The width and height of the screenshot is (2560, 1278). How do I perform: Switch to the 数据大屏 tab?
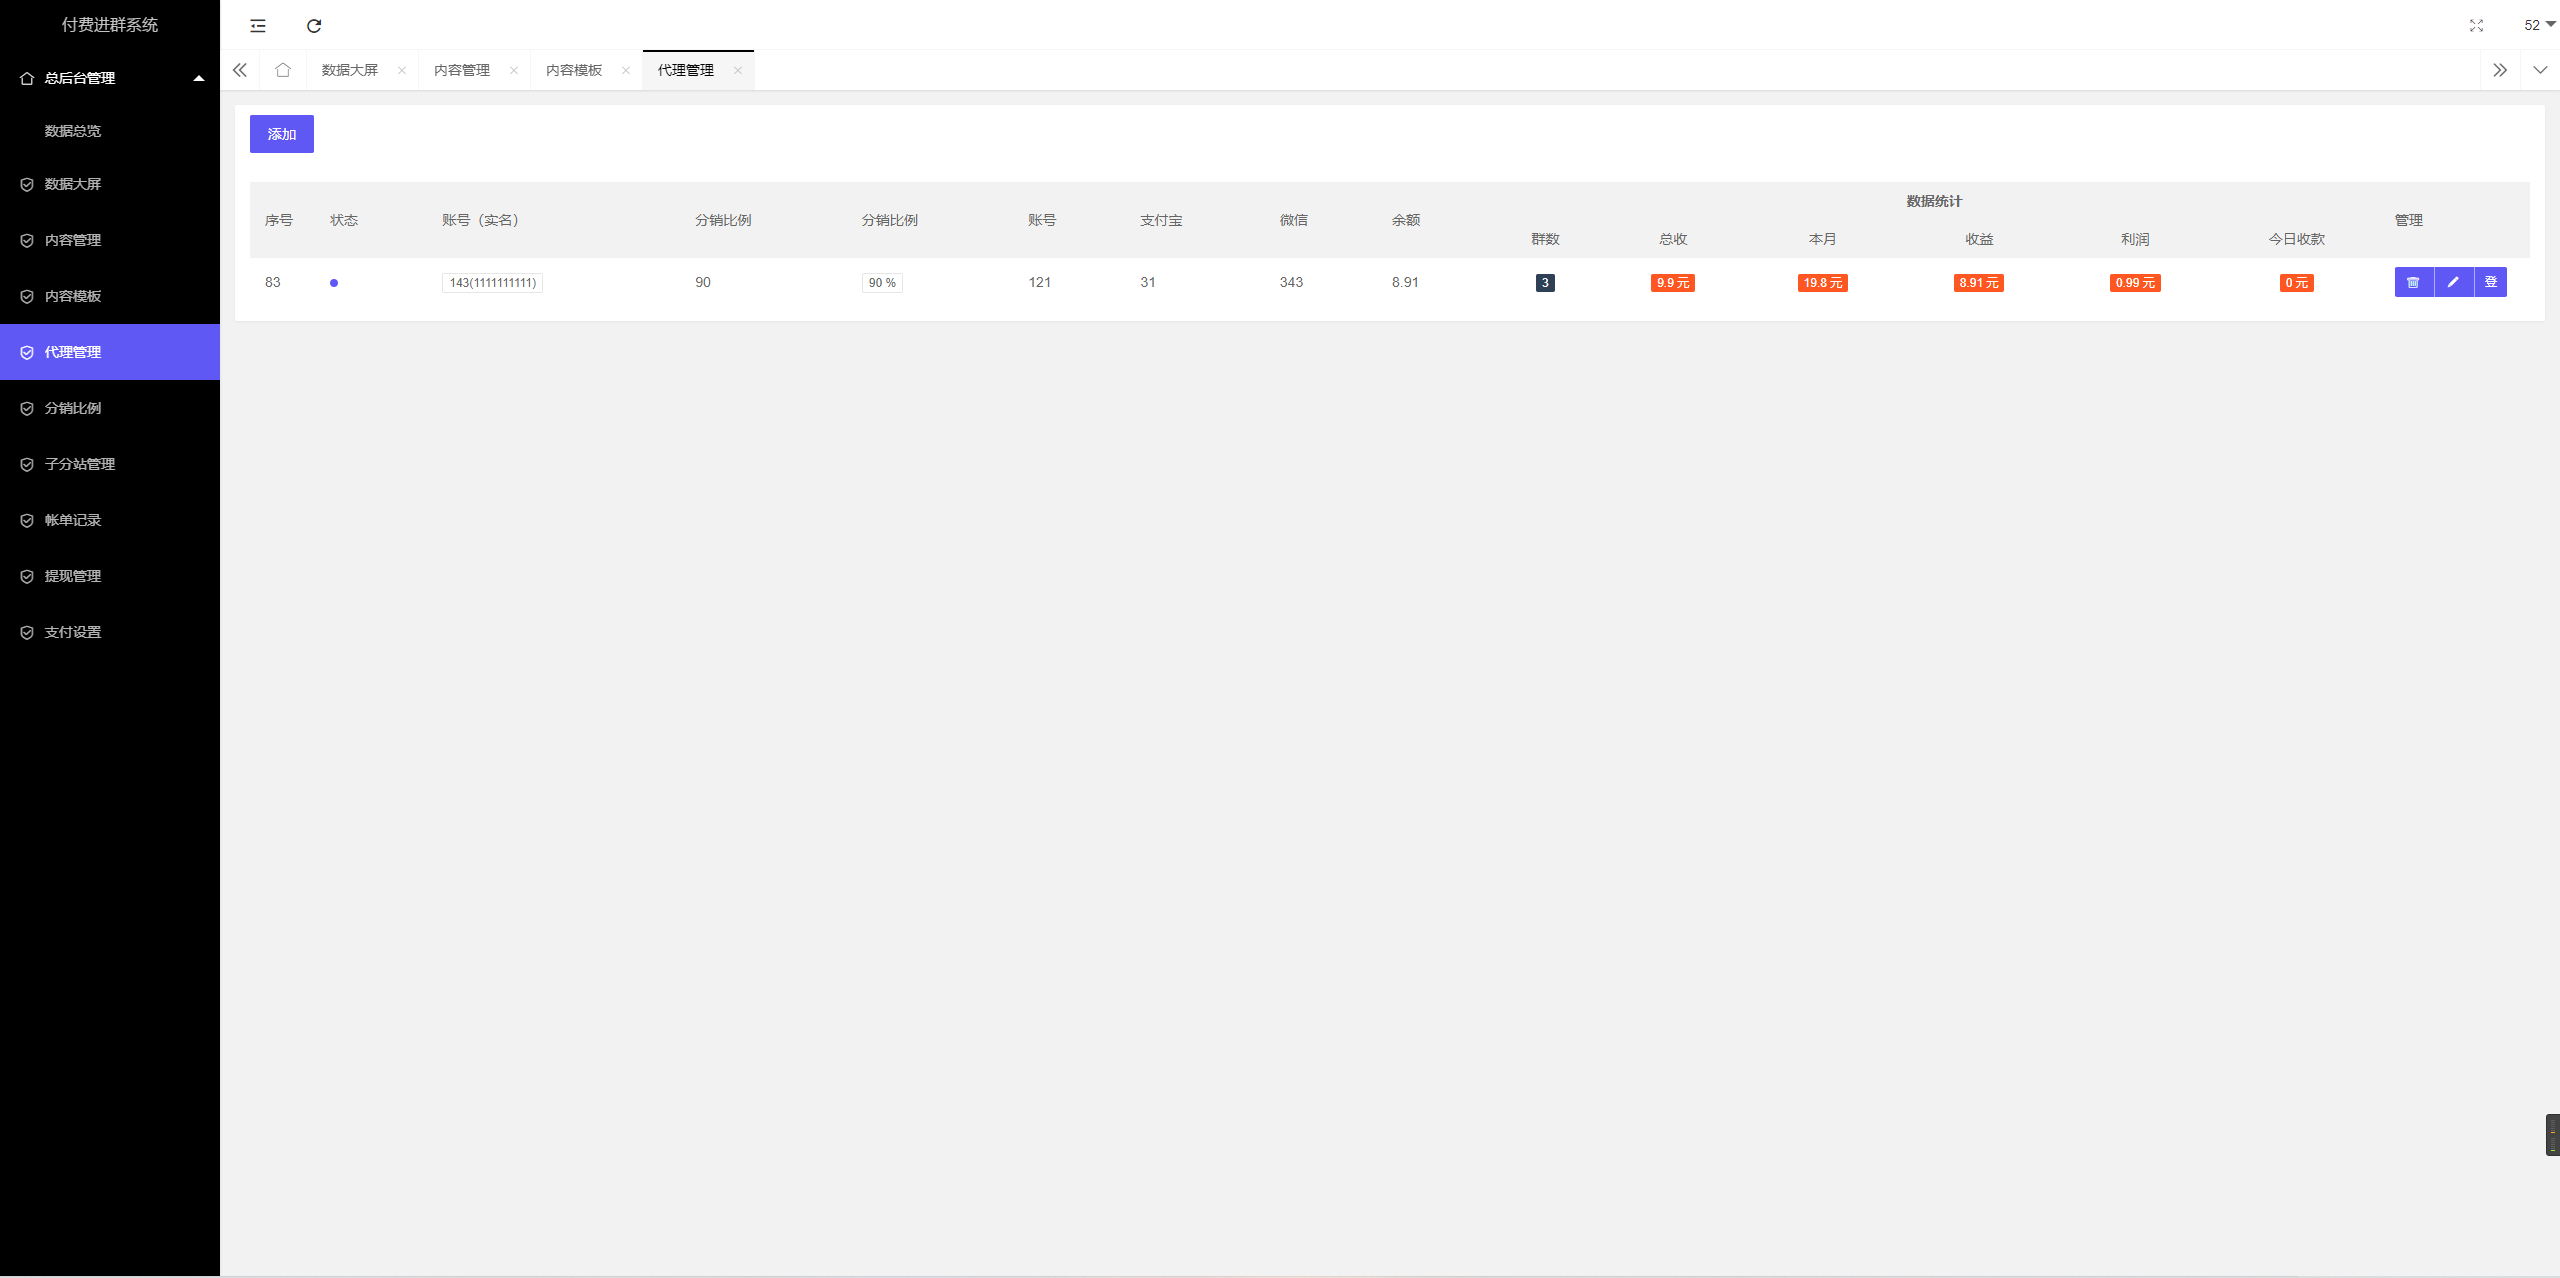(x=350, y=70)
